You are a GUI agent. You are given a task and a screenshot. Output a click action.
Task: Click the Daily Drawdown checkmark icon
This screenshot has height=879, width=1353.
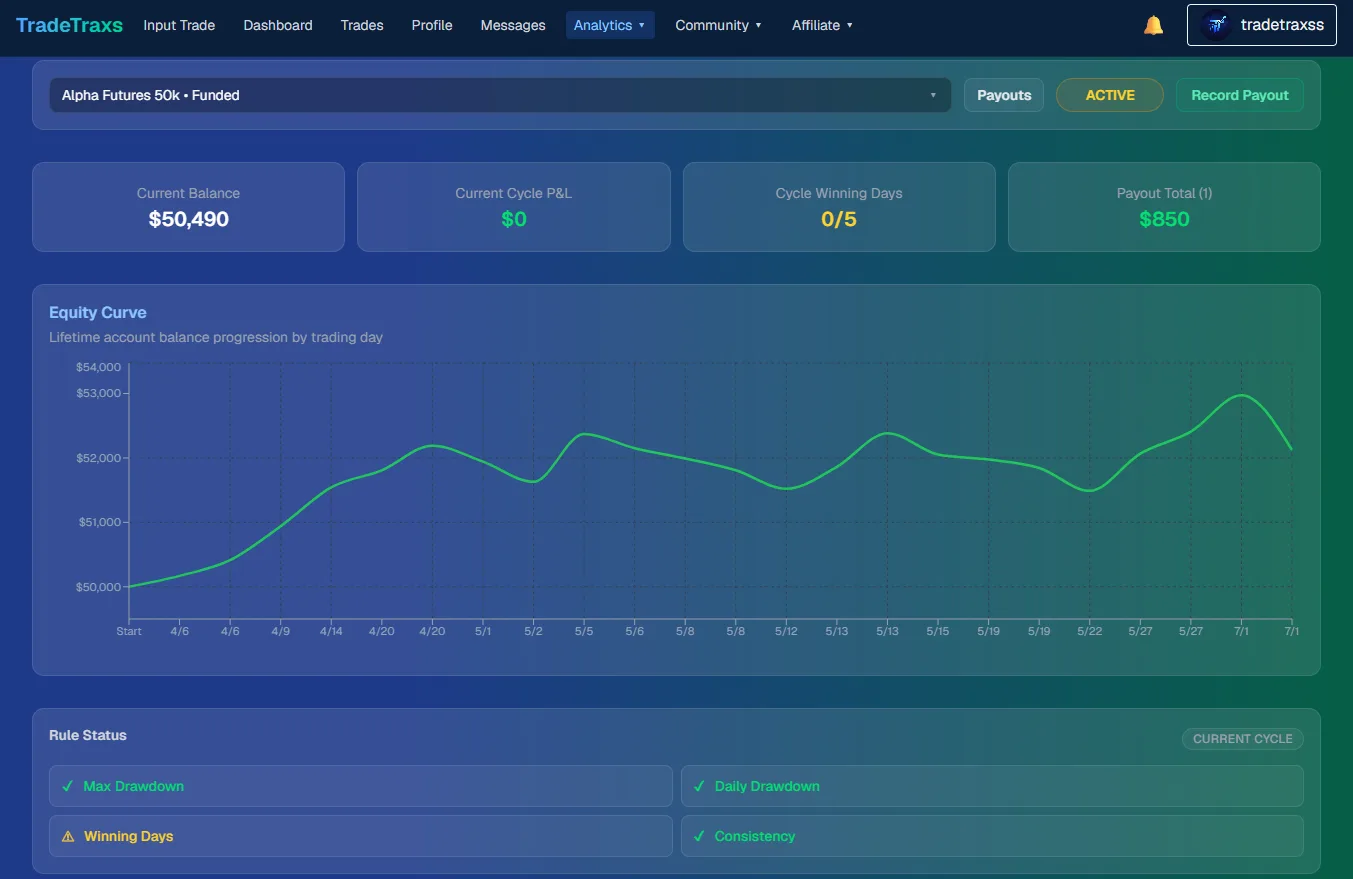tap(699, 786)
